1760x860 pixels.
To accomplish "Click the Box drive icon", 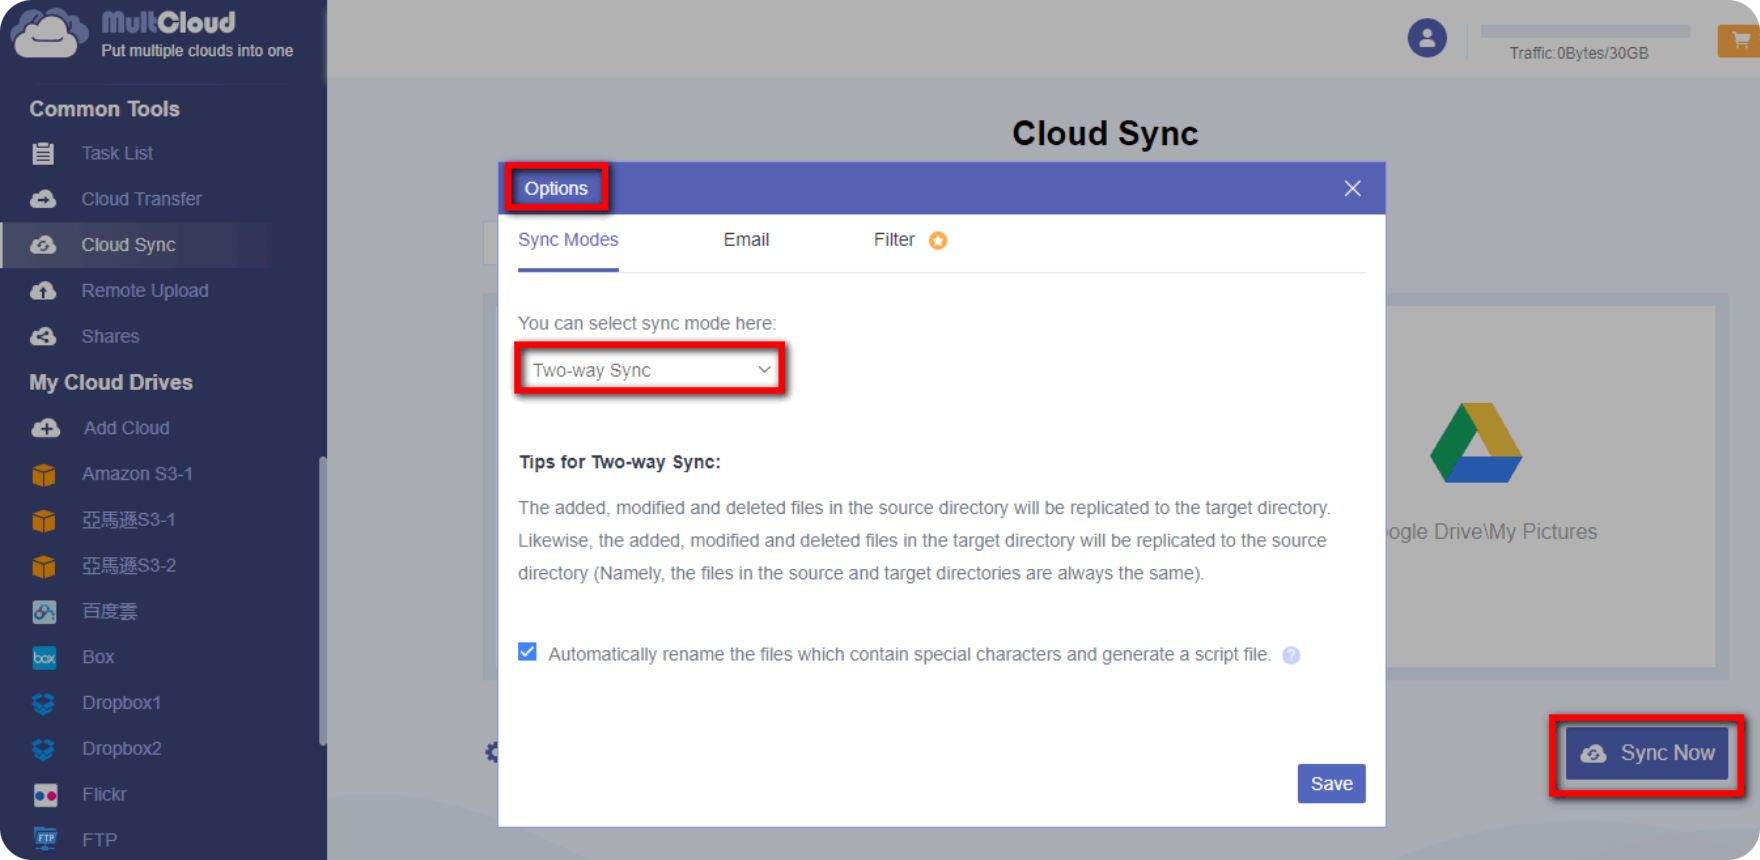I will coord(44,657).
